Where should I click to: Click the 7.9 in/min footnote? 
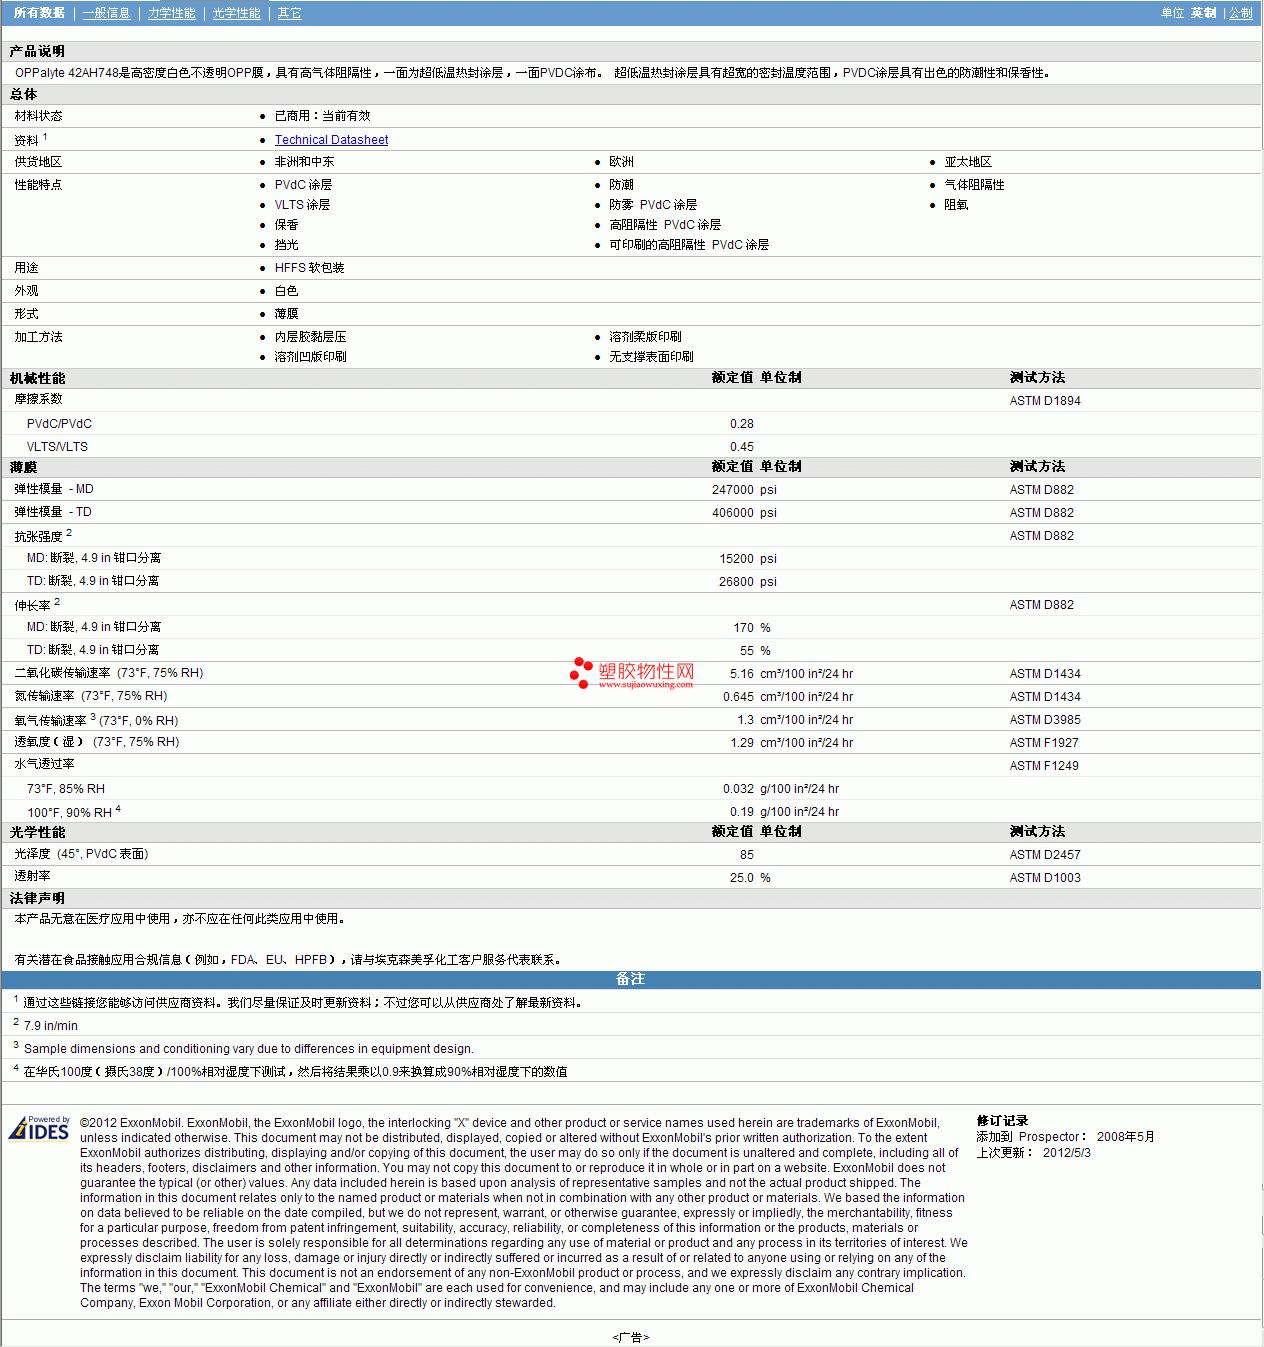(51, 1026)
